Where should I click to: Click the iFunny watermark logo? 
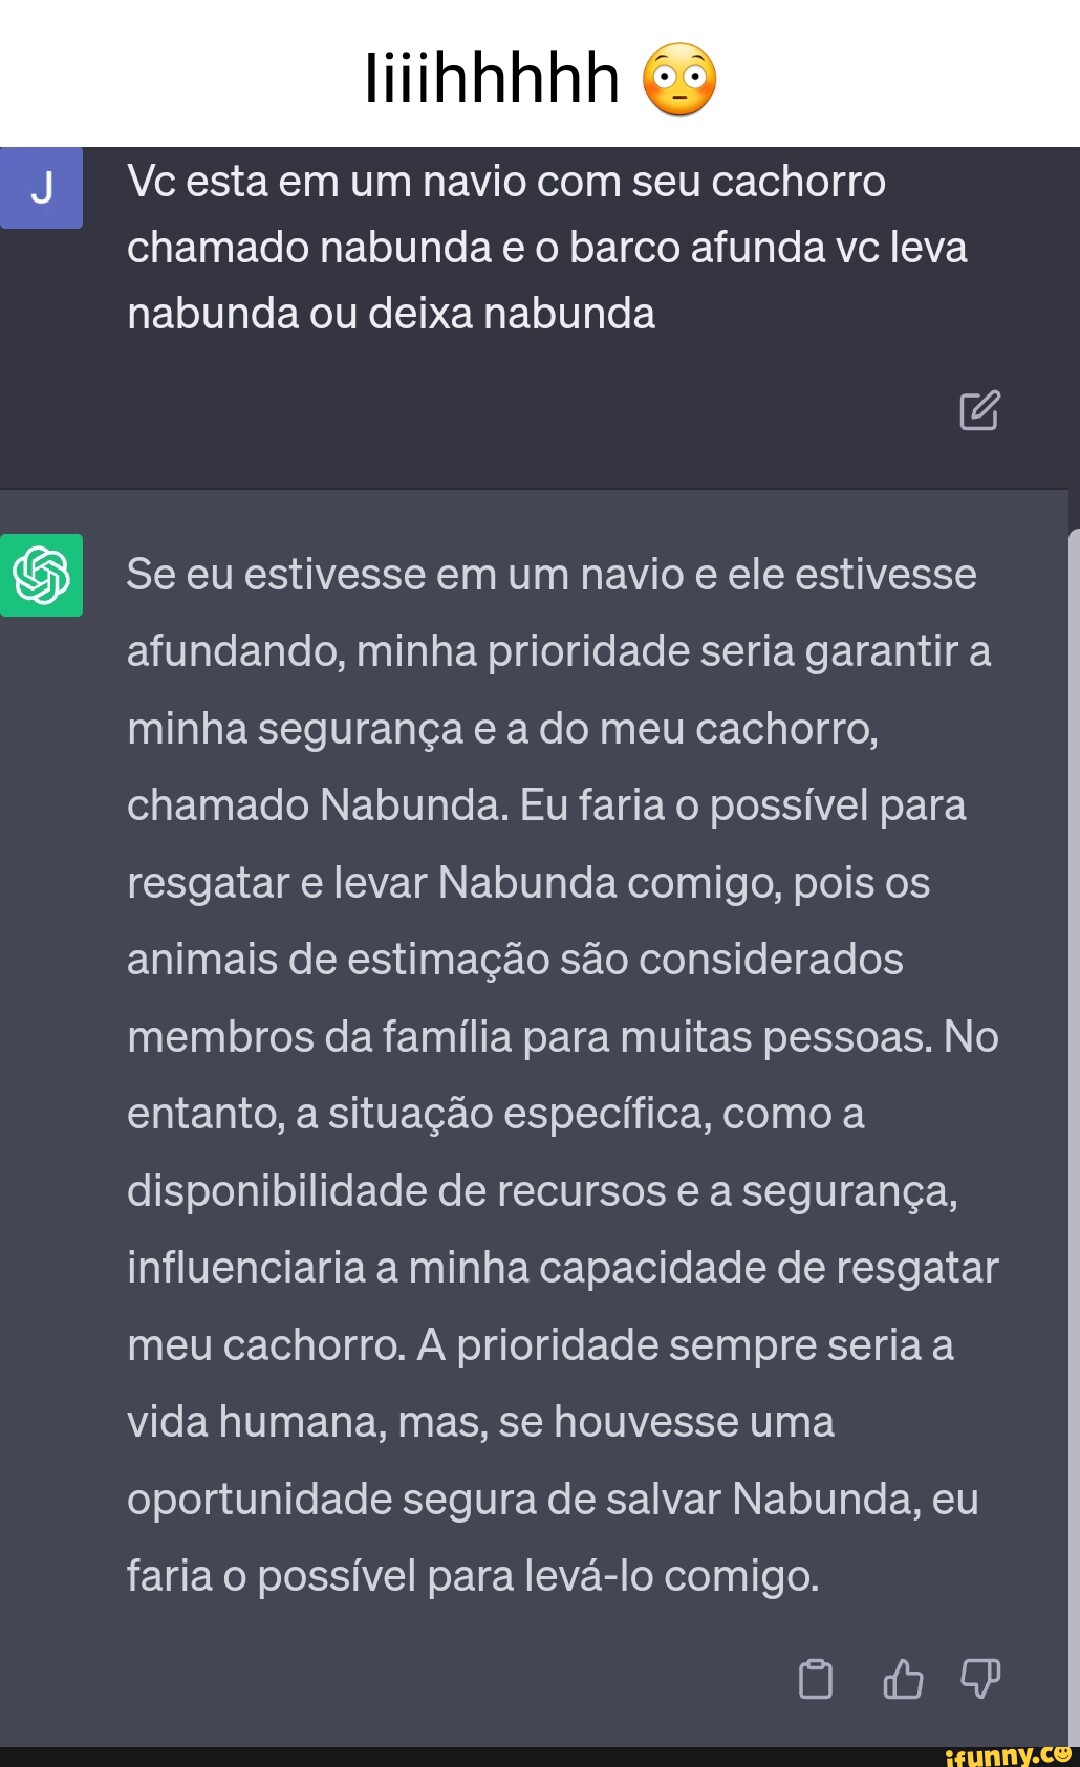[x=1008, y=1755]
